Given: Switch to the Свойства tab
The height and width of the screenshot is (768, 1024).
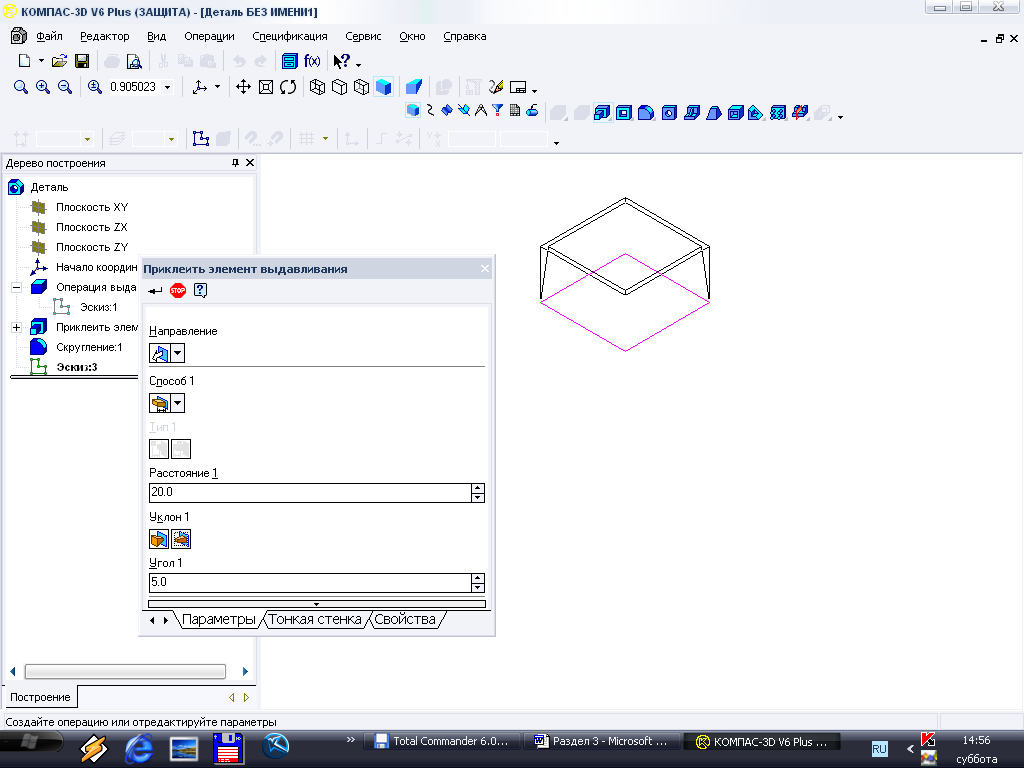Looking at the screenshot, I should (x=405, y=620).
